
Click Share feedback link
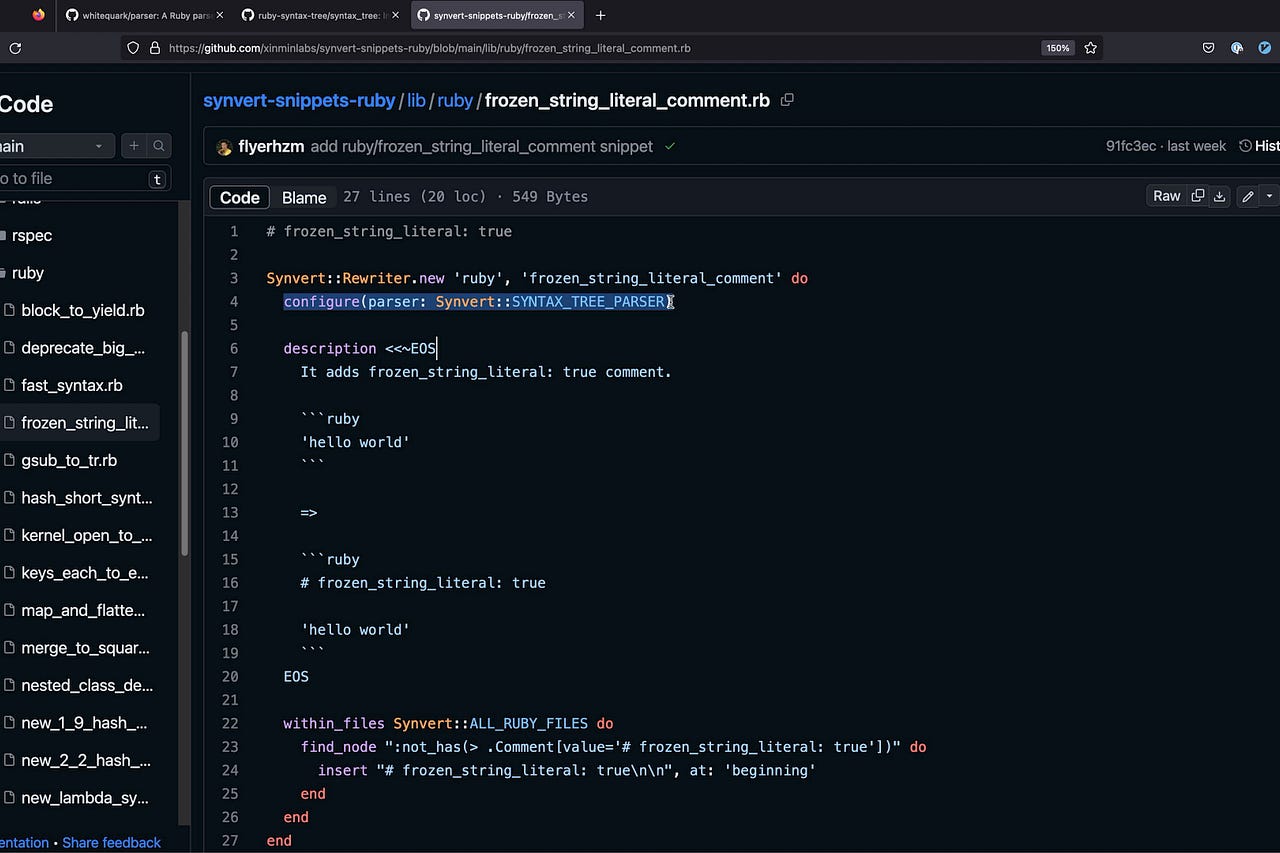coord(111,842)
